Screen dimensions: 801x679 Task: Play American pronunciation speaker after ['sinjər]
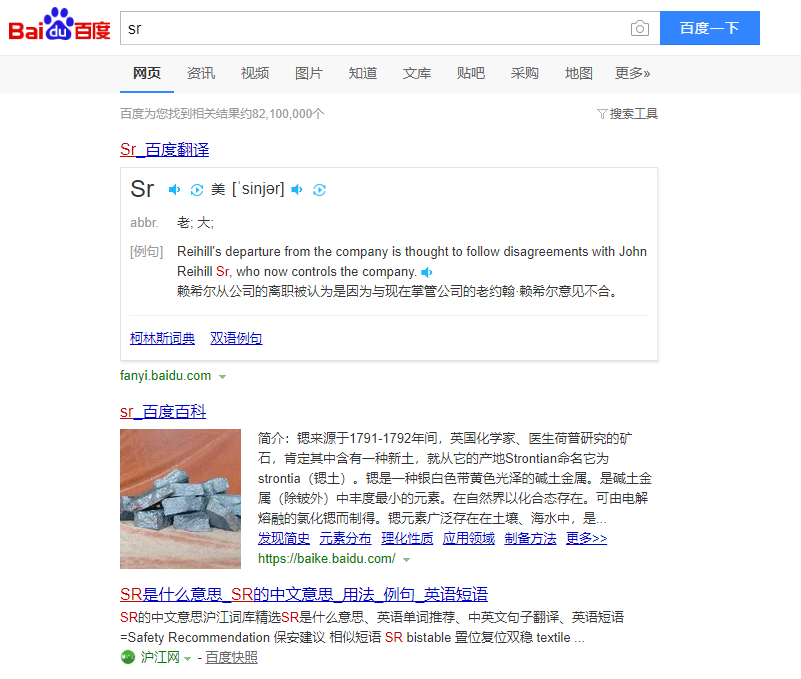(x=297, y=190)
